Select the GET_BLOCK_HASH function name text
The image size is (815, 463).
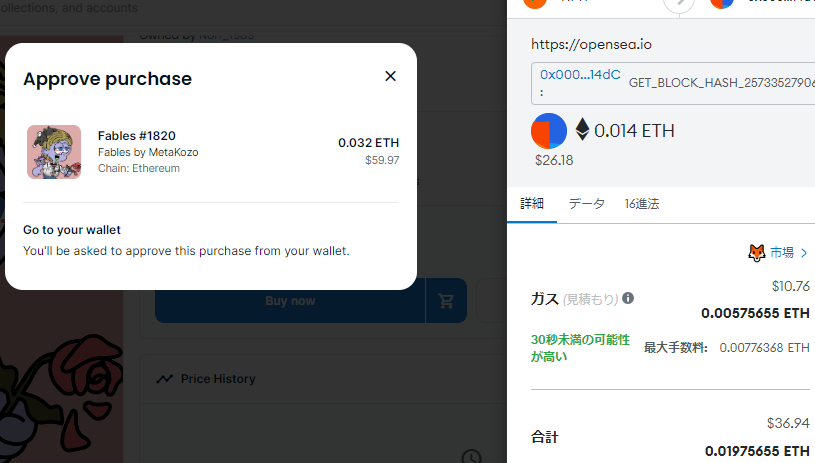[722, 83]
